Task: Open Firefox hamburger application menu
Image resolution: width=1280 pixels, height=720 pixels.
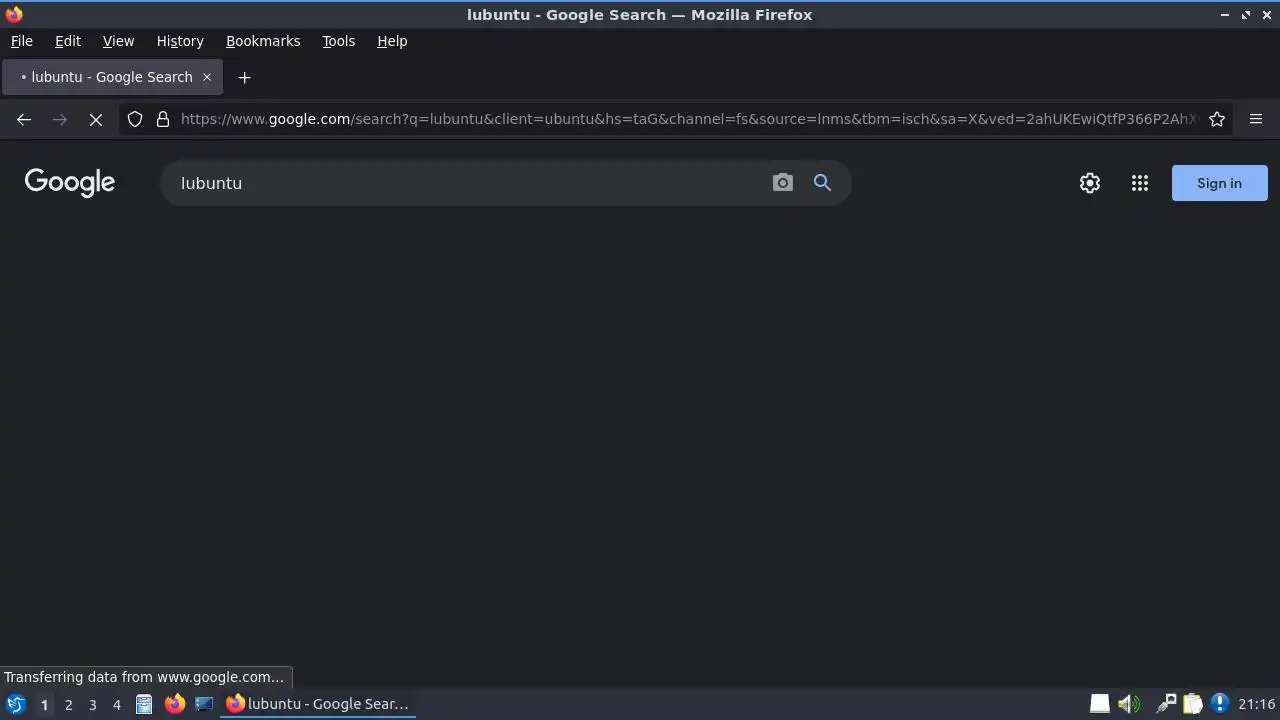Action: (1256, 119)
